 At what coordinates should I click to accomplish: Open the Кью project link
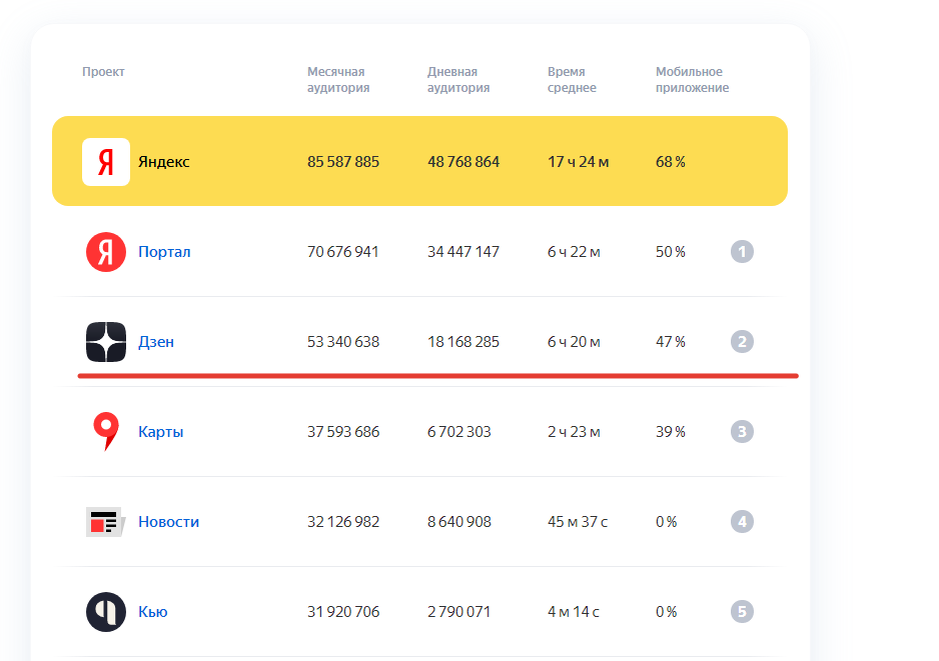click(x=153, y=612)
